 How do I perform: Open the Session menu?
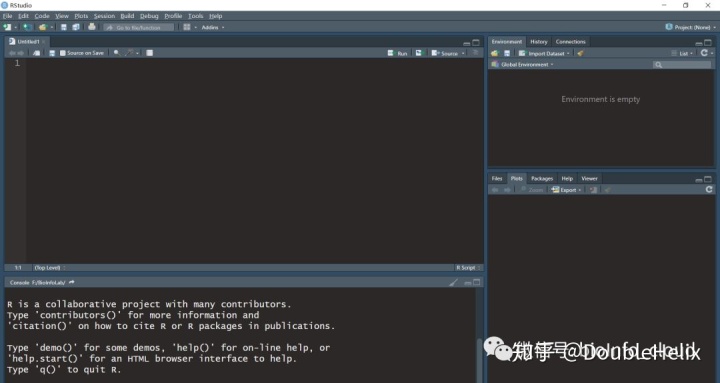104,16
